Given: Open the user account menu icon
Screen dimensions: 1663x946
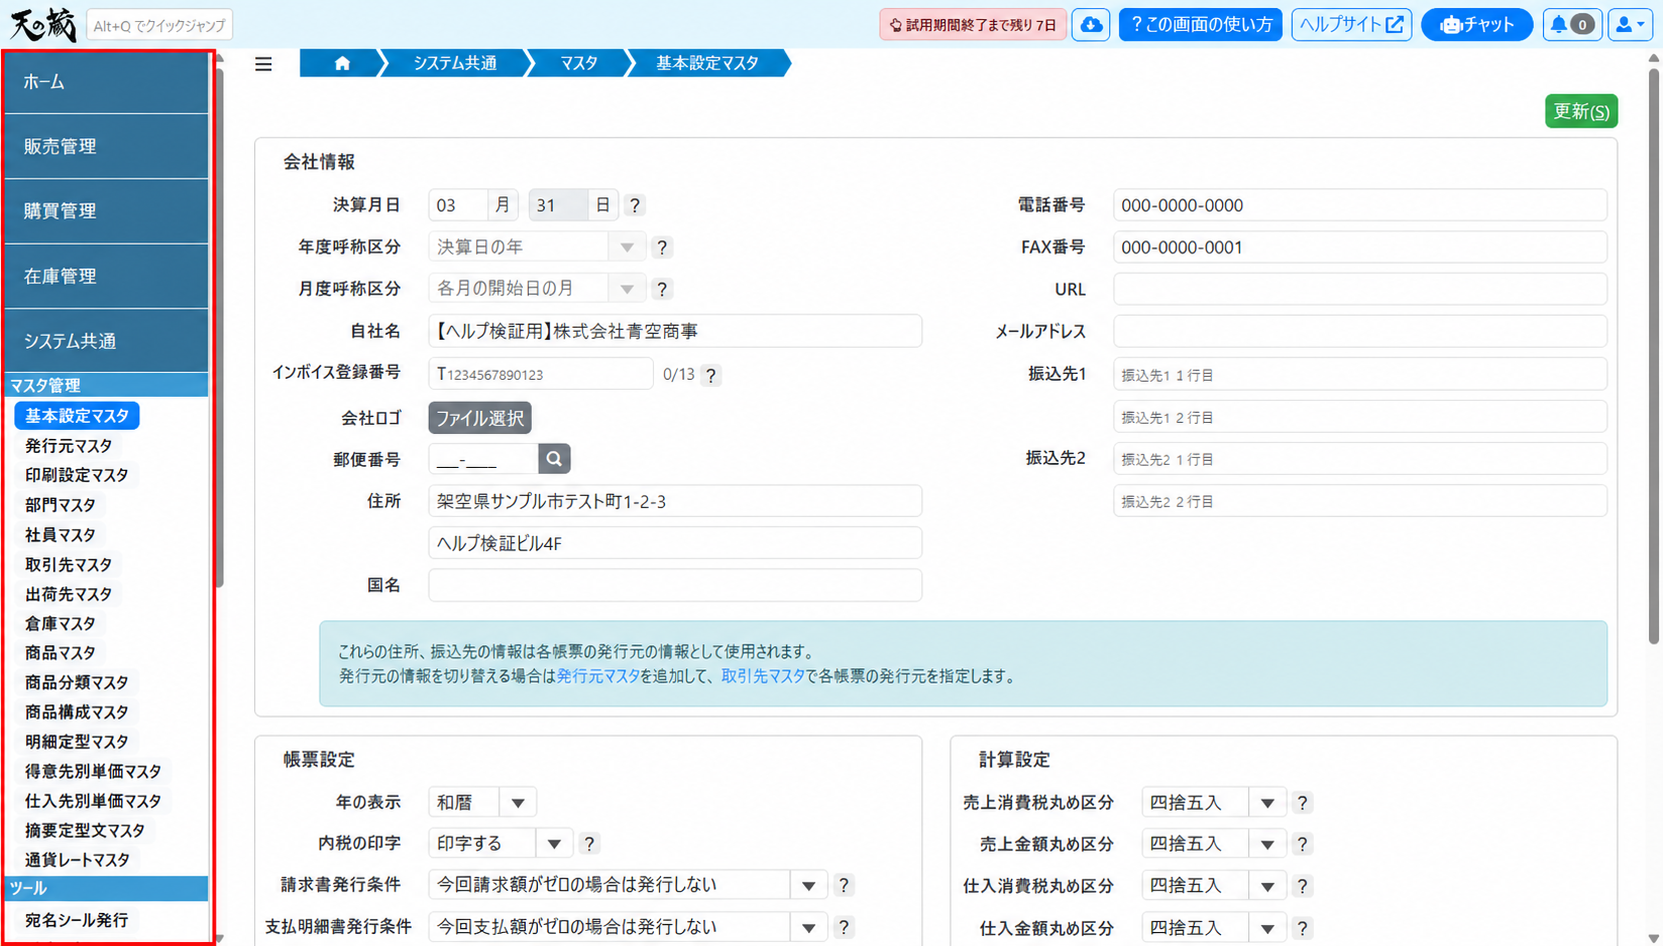Looking at the screenshot, I should coord(1630,25).
